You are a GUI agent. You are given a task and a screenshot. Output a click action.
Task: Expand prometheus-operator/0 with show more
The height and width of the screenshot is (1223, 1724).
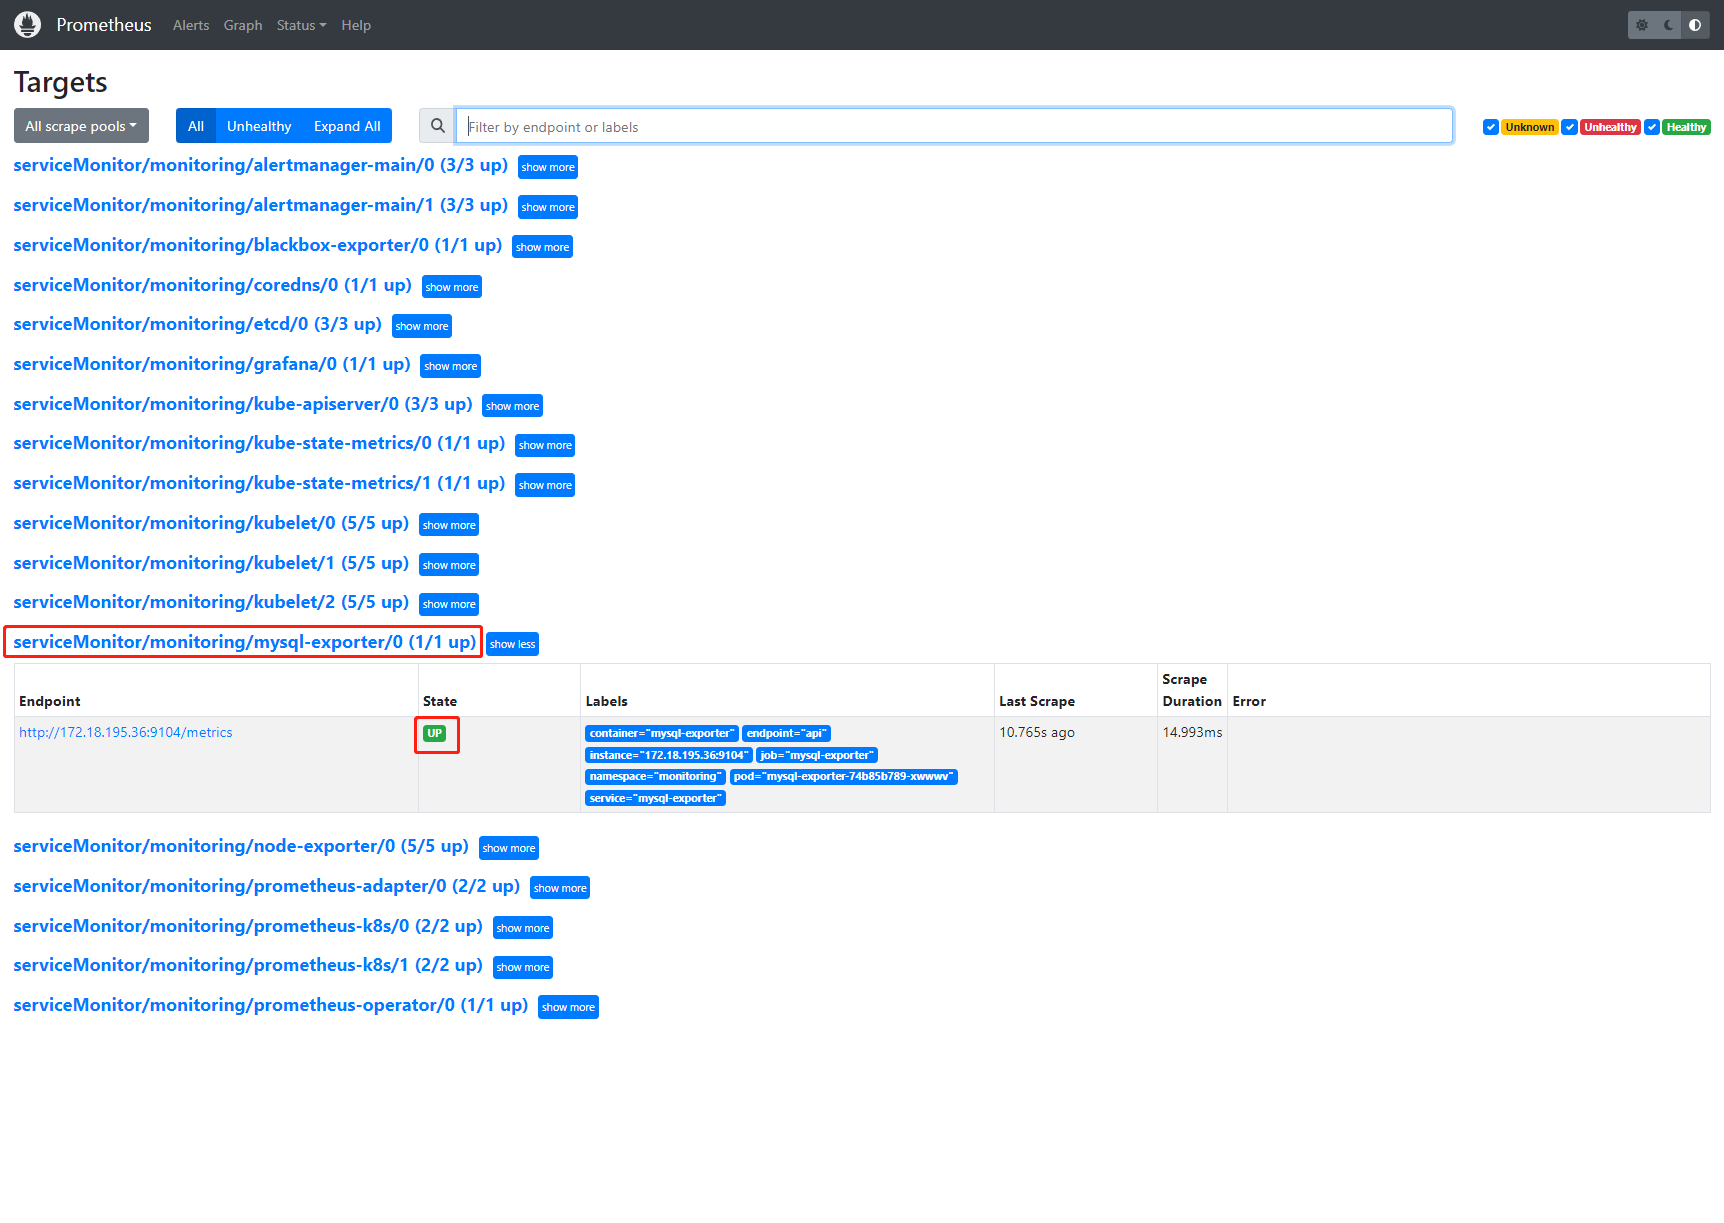tap(568, 1007)
